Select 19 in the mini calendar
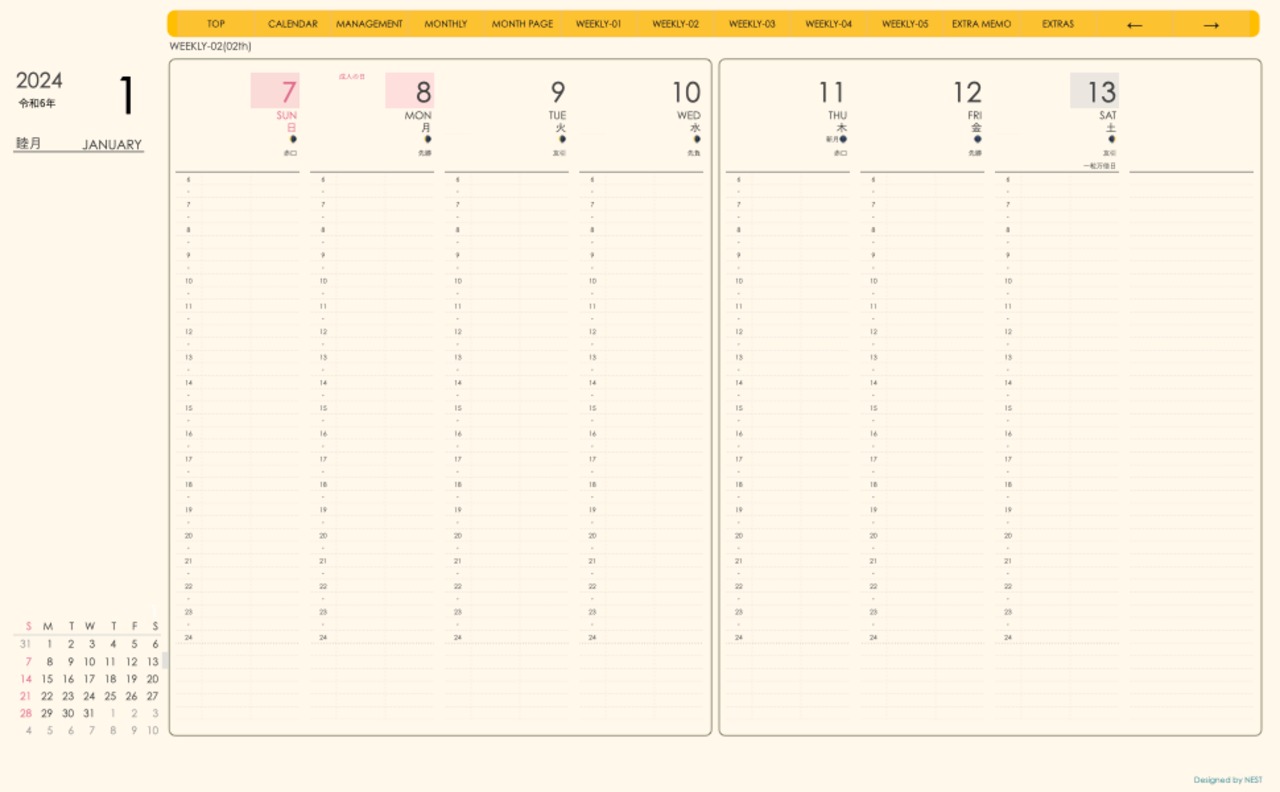Screen dimensions: 1280x792 pos(131,679)
